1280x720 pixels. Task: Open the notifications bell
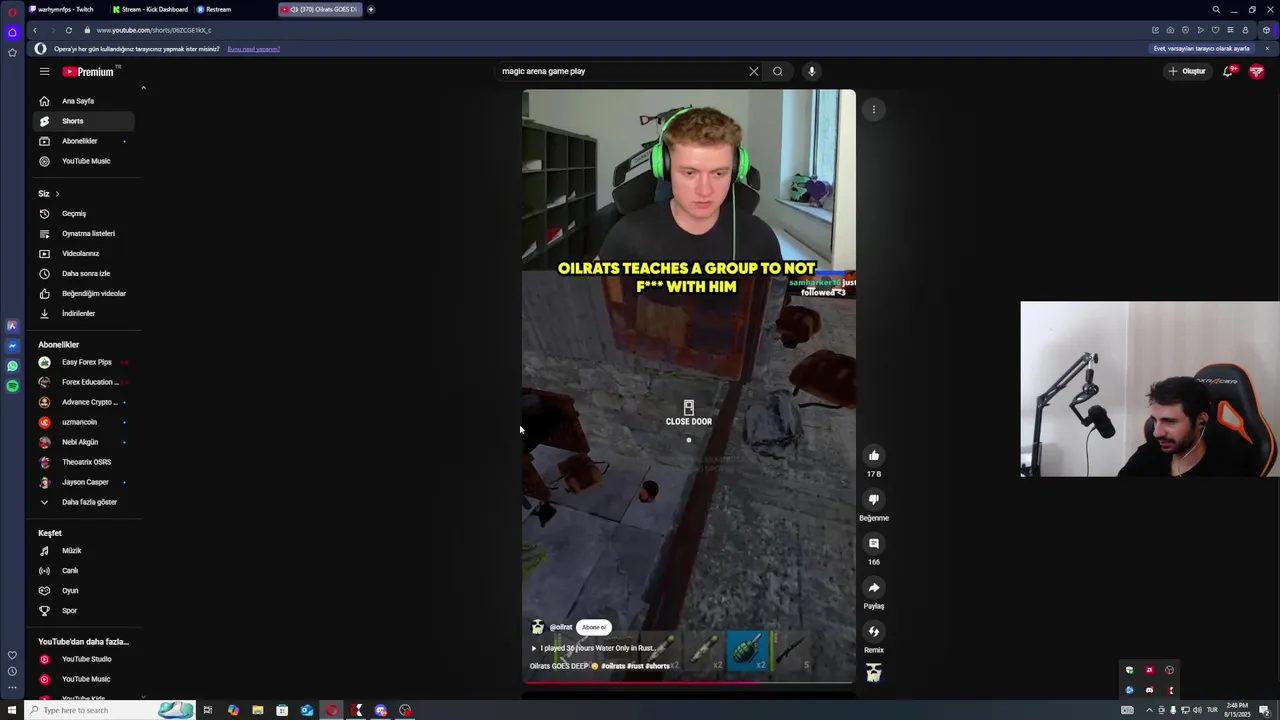pos(1229,71)
